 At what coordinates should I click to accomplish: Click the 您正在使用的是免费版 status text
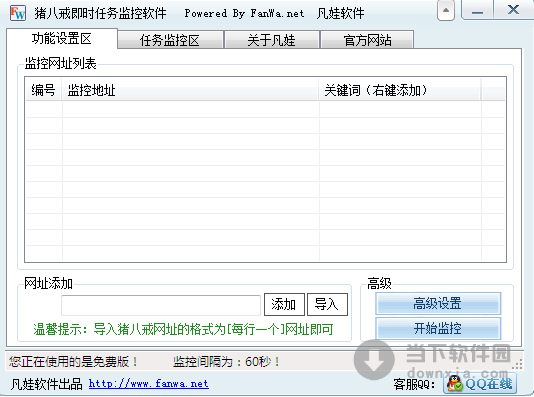point(73,361)
